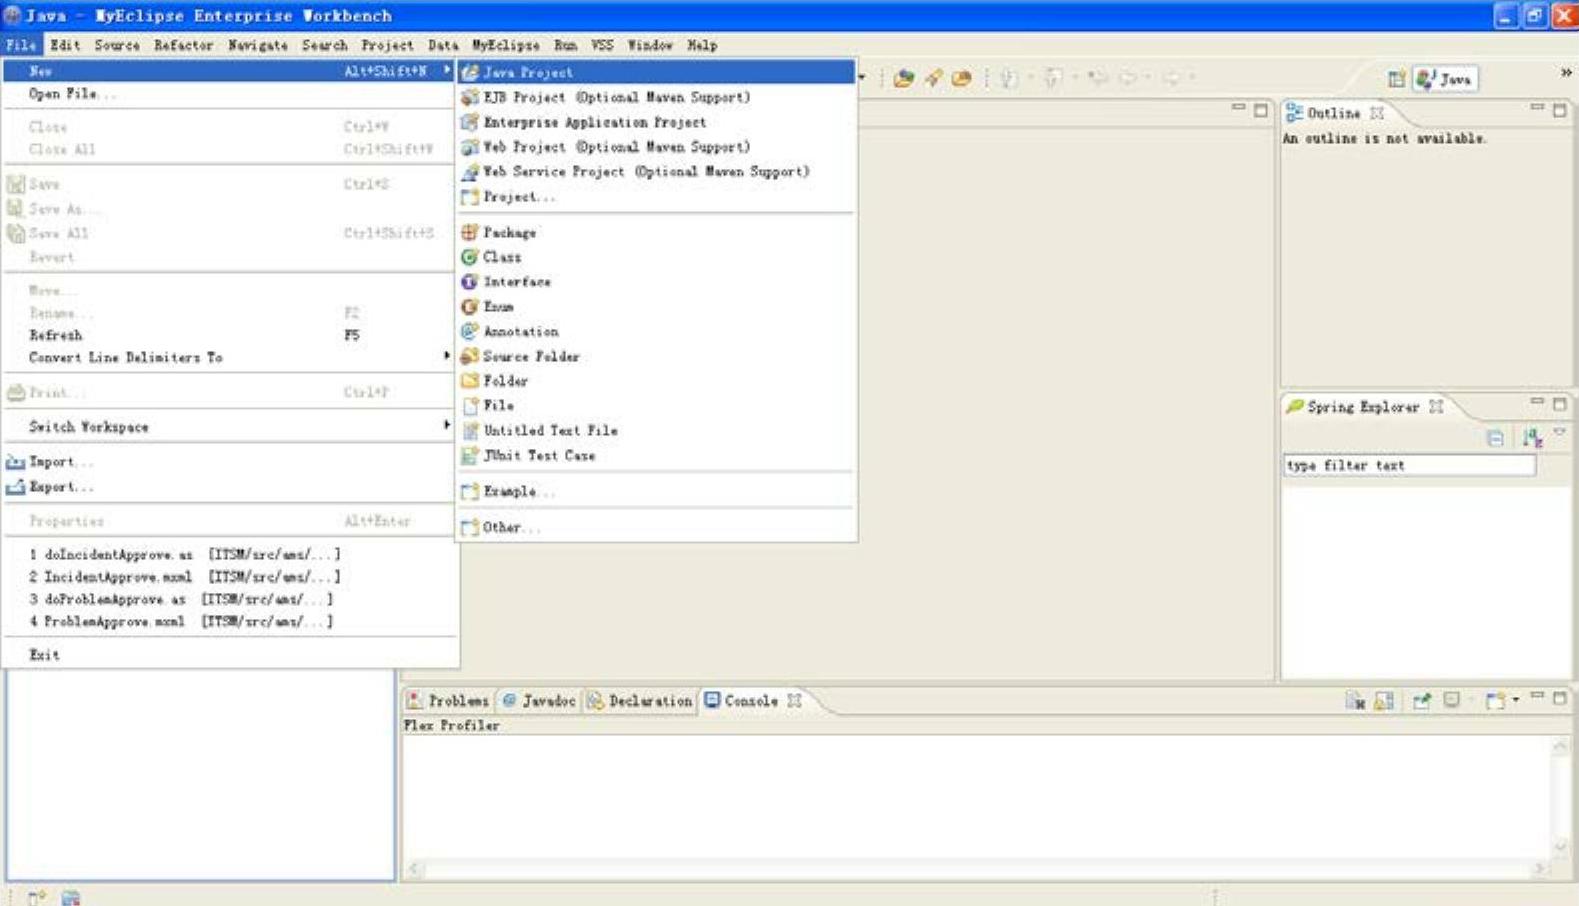Click the File icon in New submenu
The width and height of the screenshot is (1579, 906).
[470, 406]
